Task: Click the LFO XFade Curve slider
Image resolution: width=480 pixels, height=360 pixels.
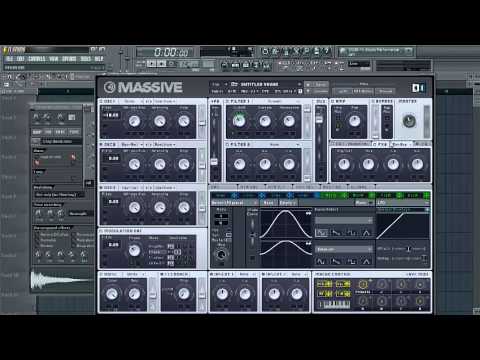Action: tap(252, 235)
